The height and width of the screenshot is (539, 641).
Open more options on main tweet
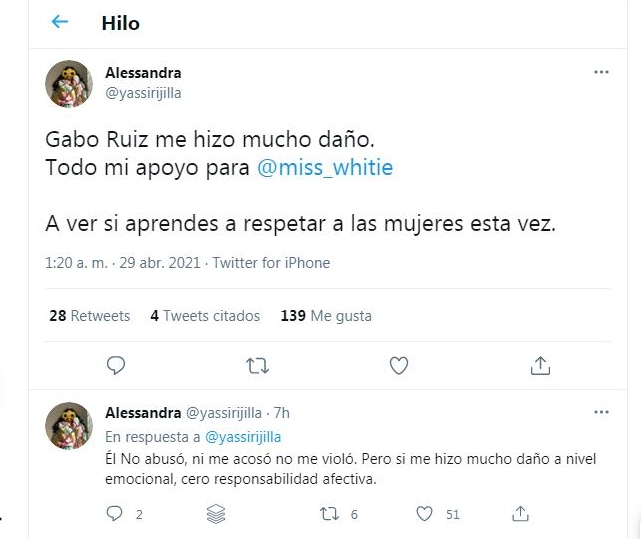[x=601, y=73]
